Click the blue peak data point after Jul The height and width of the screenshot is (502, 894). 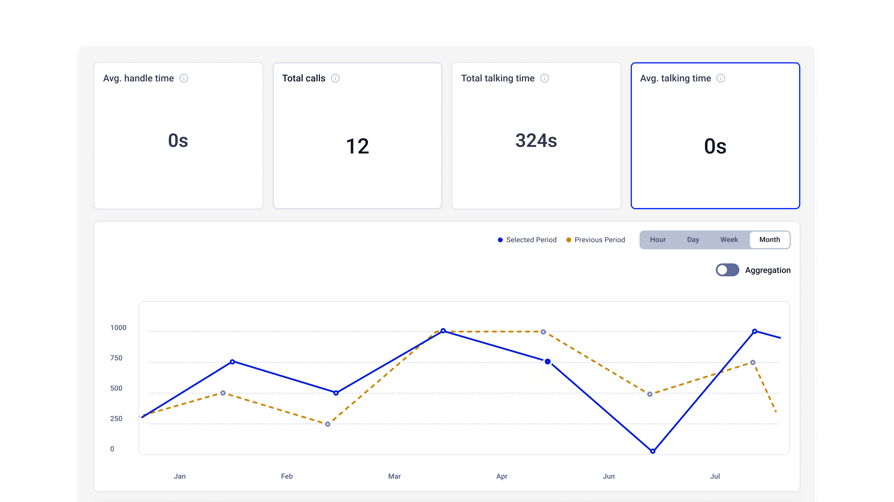[754, 331]
